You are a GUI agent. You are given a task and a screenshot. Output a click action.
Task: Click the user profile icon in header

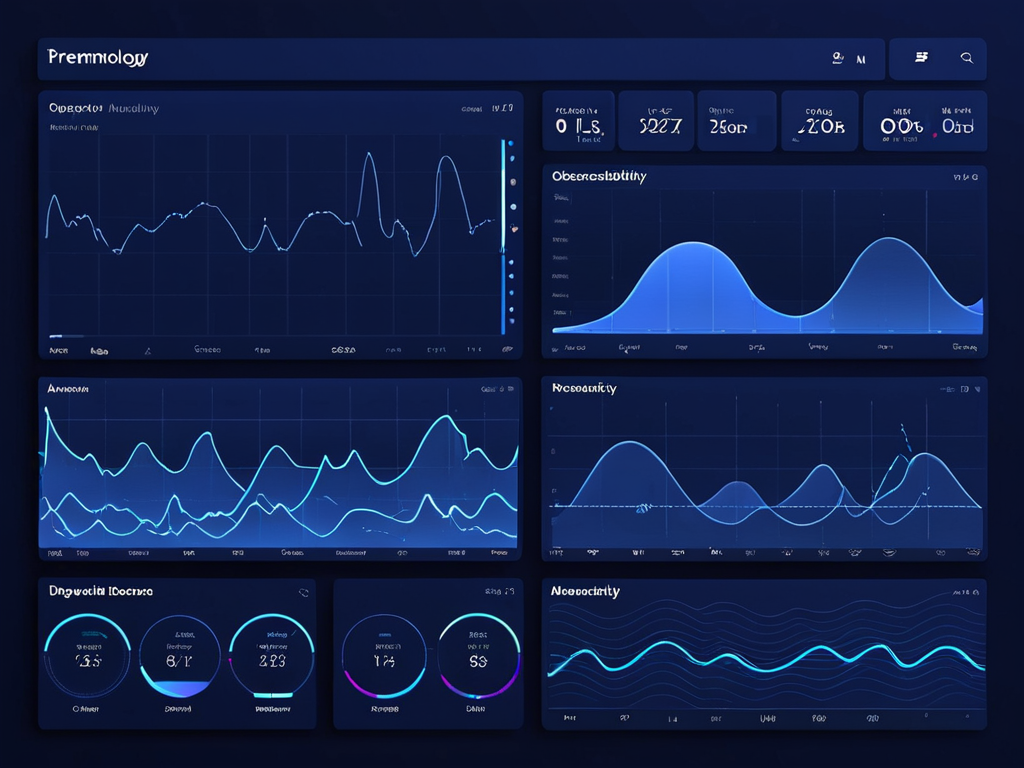[837, 58]
